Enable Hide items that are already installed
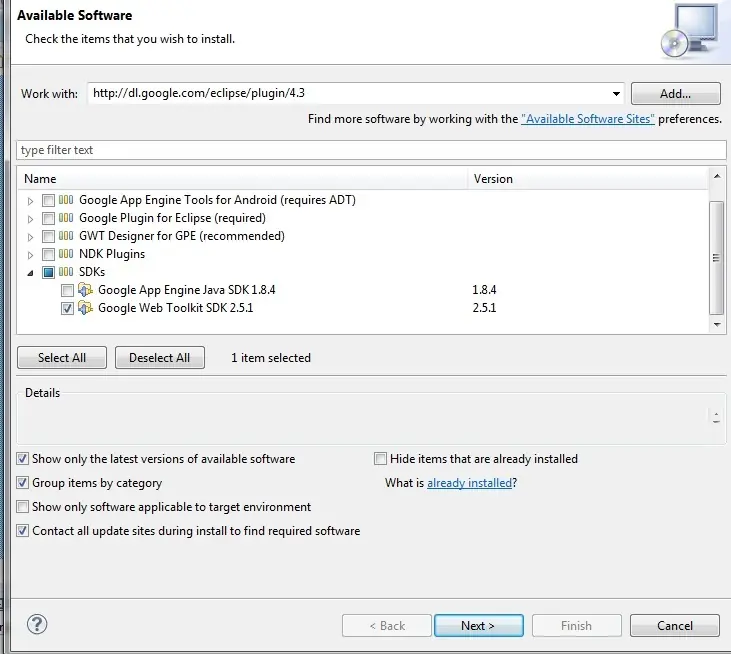 (x=380, y=459)
